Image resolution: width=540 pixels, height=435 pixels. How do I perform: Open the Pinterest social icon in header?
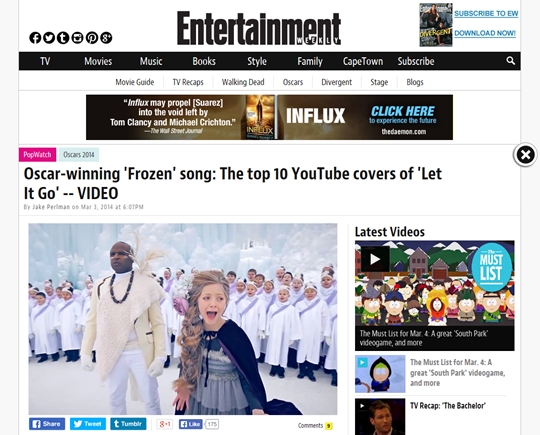point(92,38)
